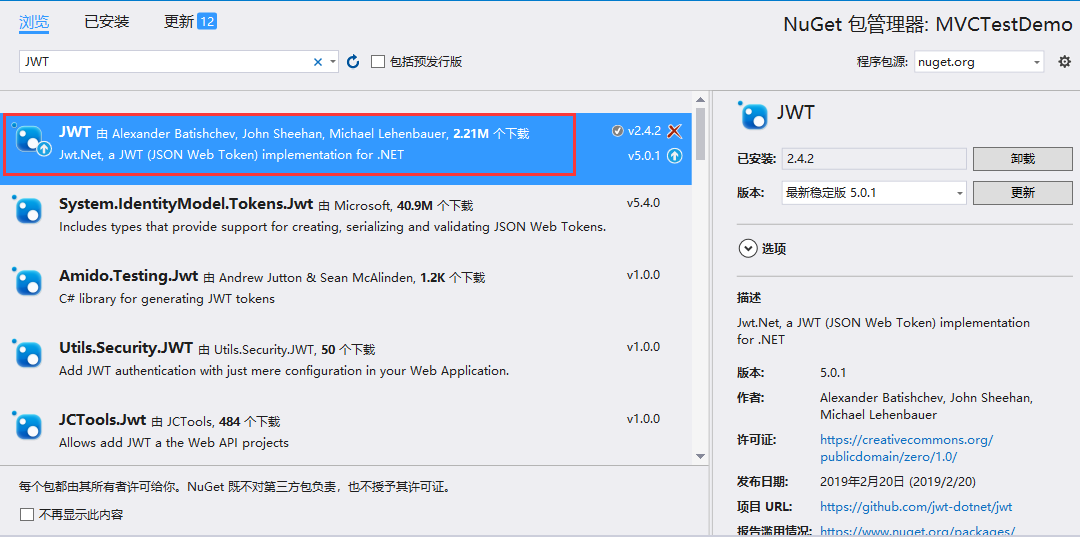
Task: Click the v5.4.0 version label
Action: tap(643, 203)
